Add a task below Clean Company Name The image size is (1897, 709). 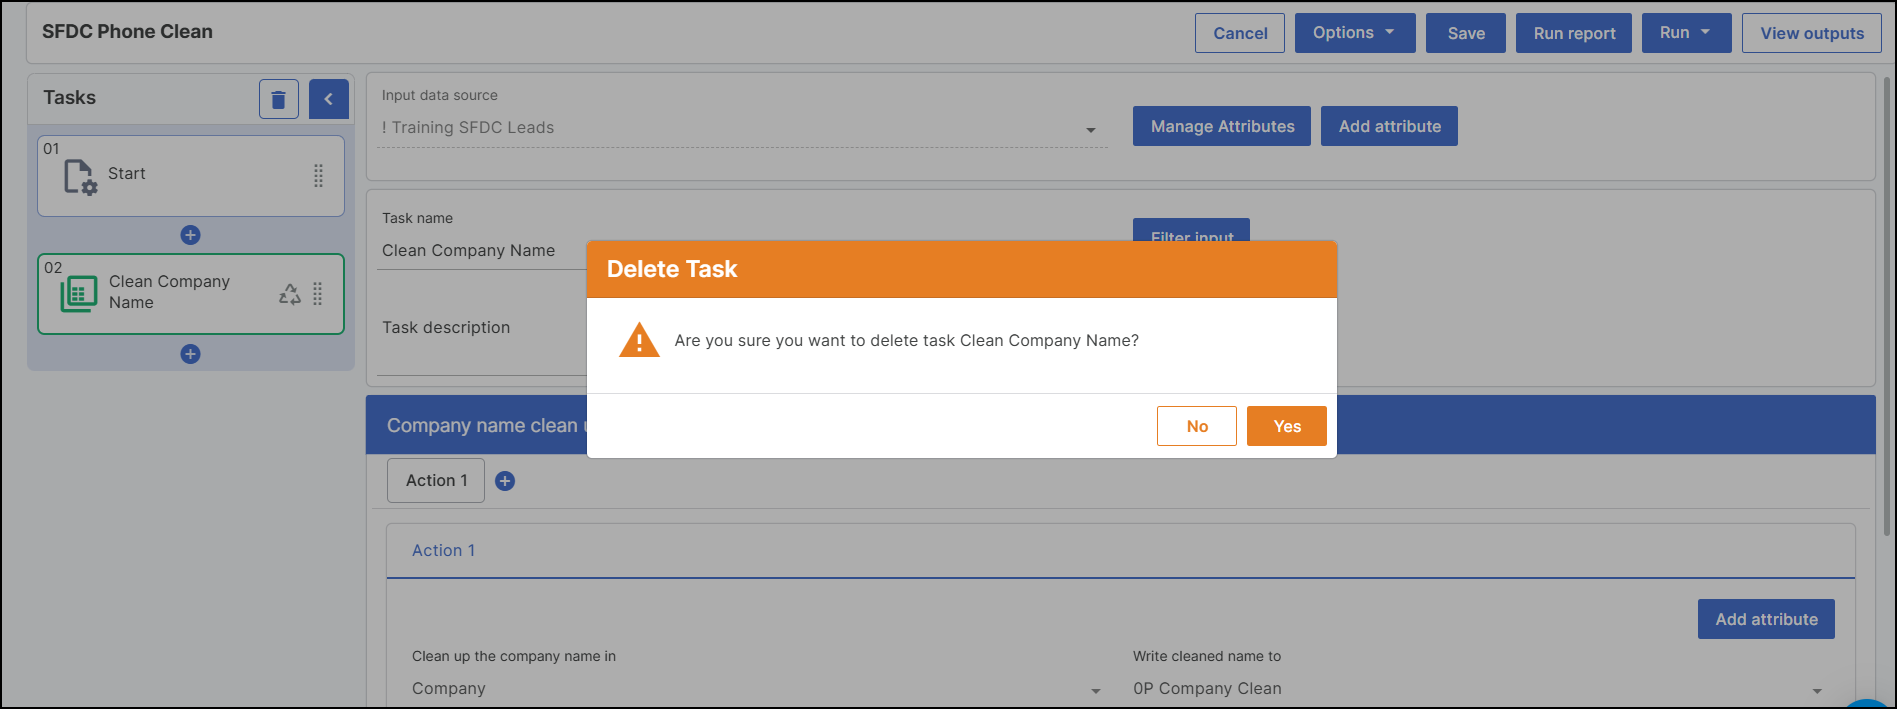point(191,354)
